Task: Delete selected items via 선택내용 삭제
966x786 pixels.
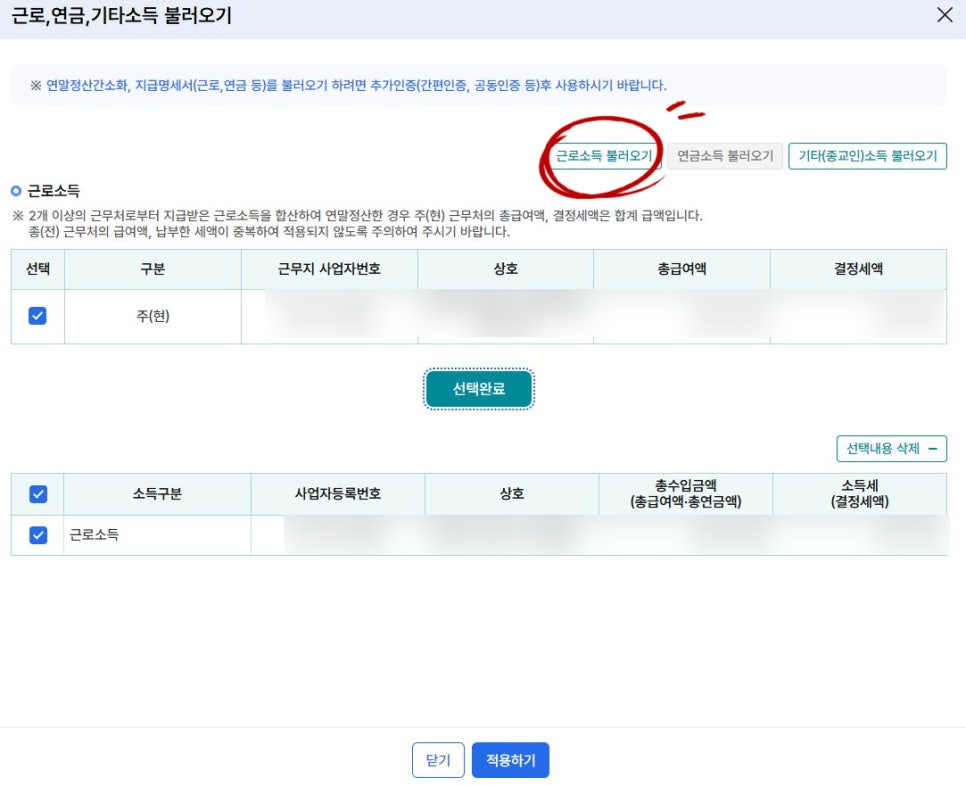Action: point(885,449)
